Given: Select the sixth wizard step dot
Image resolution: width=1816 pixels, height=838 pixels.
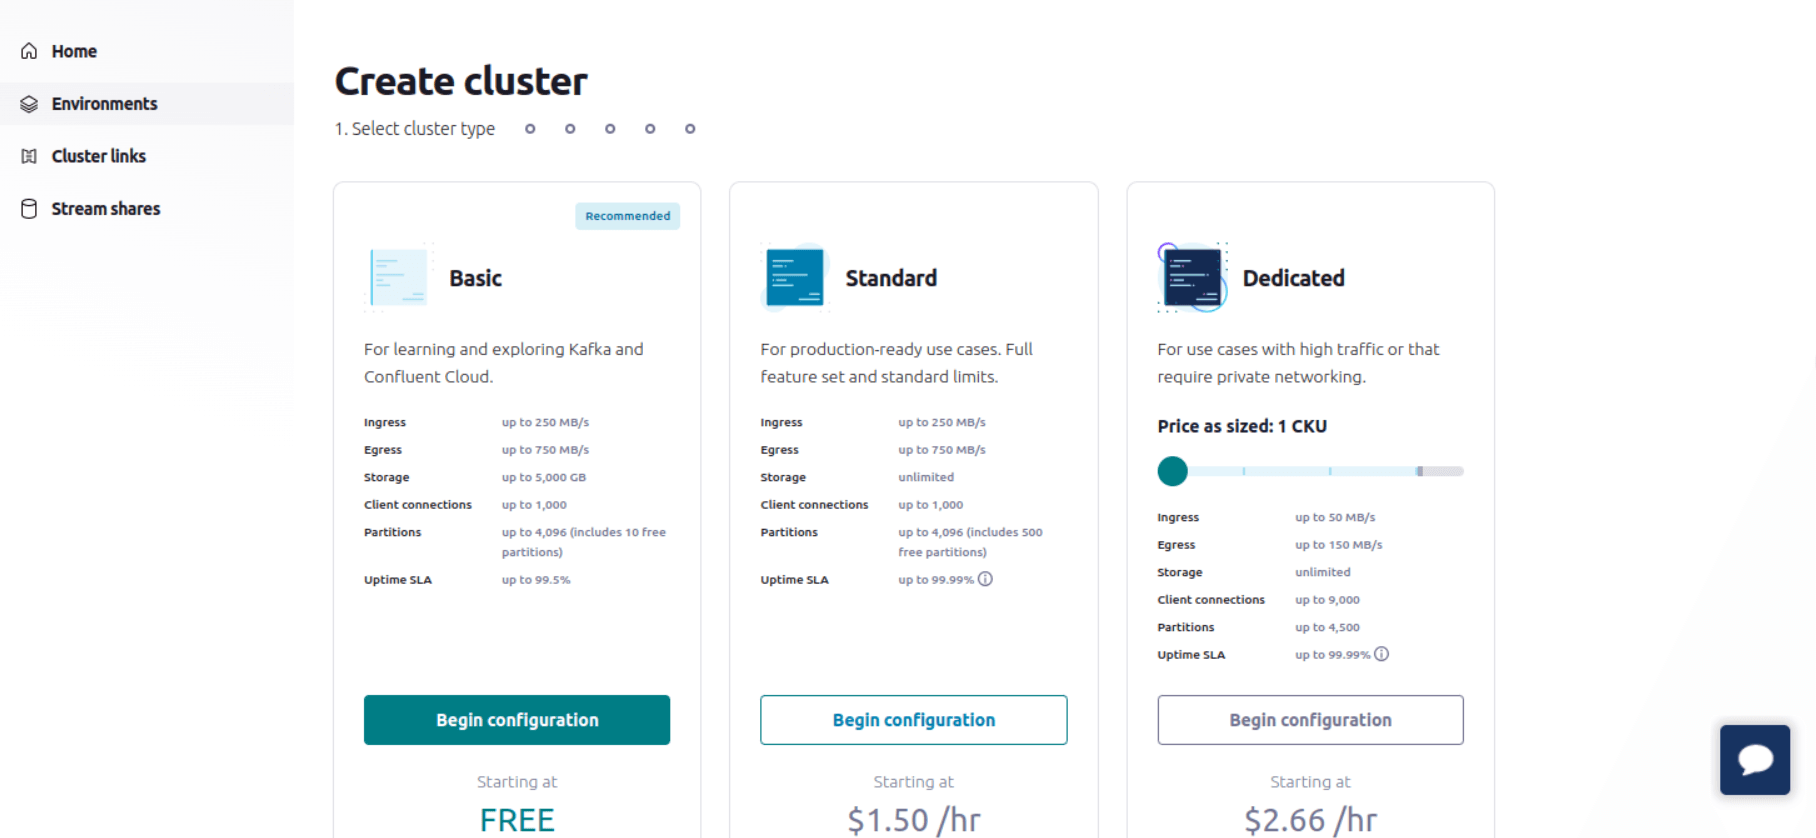Looking at the screenshot, I should click(x=690, y=129).
